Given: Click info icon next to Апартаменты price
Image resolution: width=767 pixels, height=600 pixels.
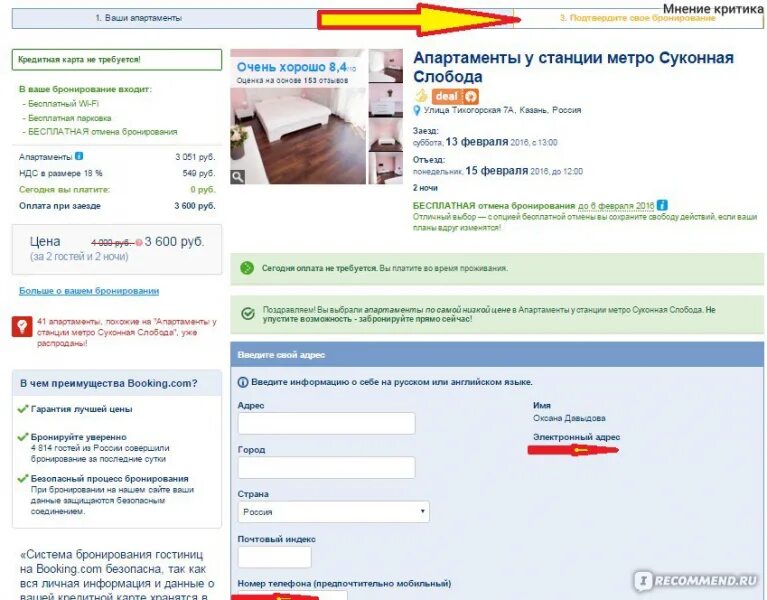Looking at the screenshot, I should tap(79, 156).
